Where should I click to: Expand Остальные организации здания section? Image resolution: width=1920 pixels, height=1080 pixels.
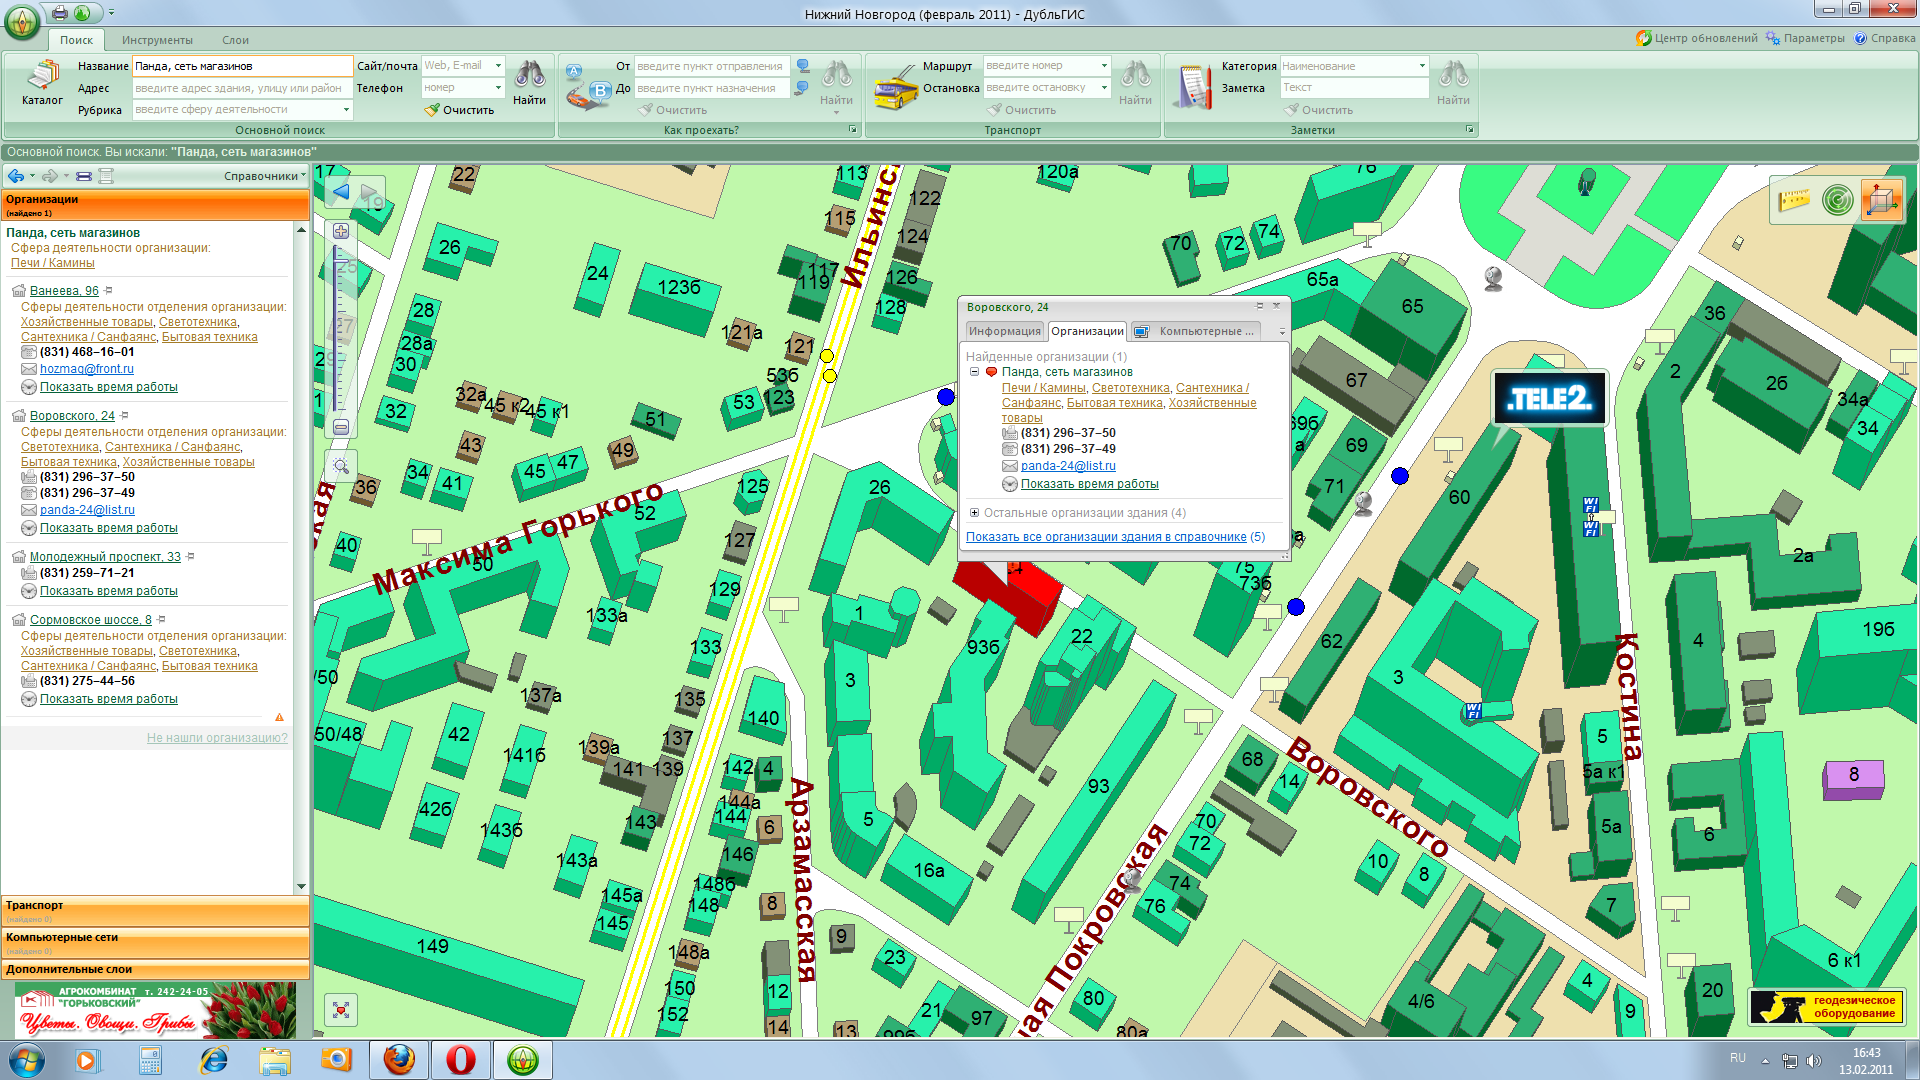[x=974, y=513]
